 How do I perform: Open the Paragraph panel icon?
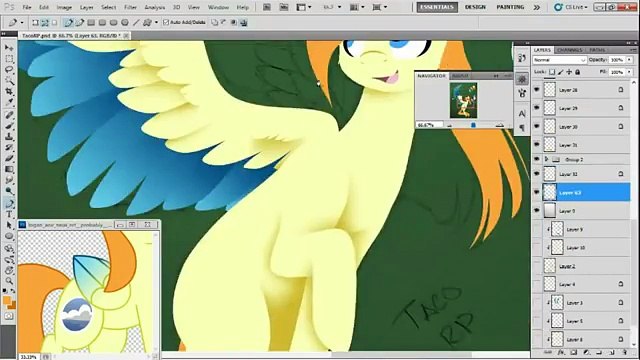(x=522, y=128)
